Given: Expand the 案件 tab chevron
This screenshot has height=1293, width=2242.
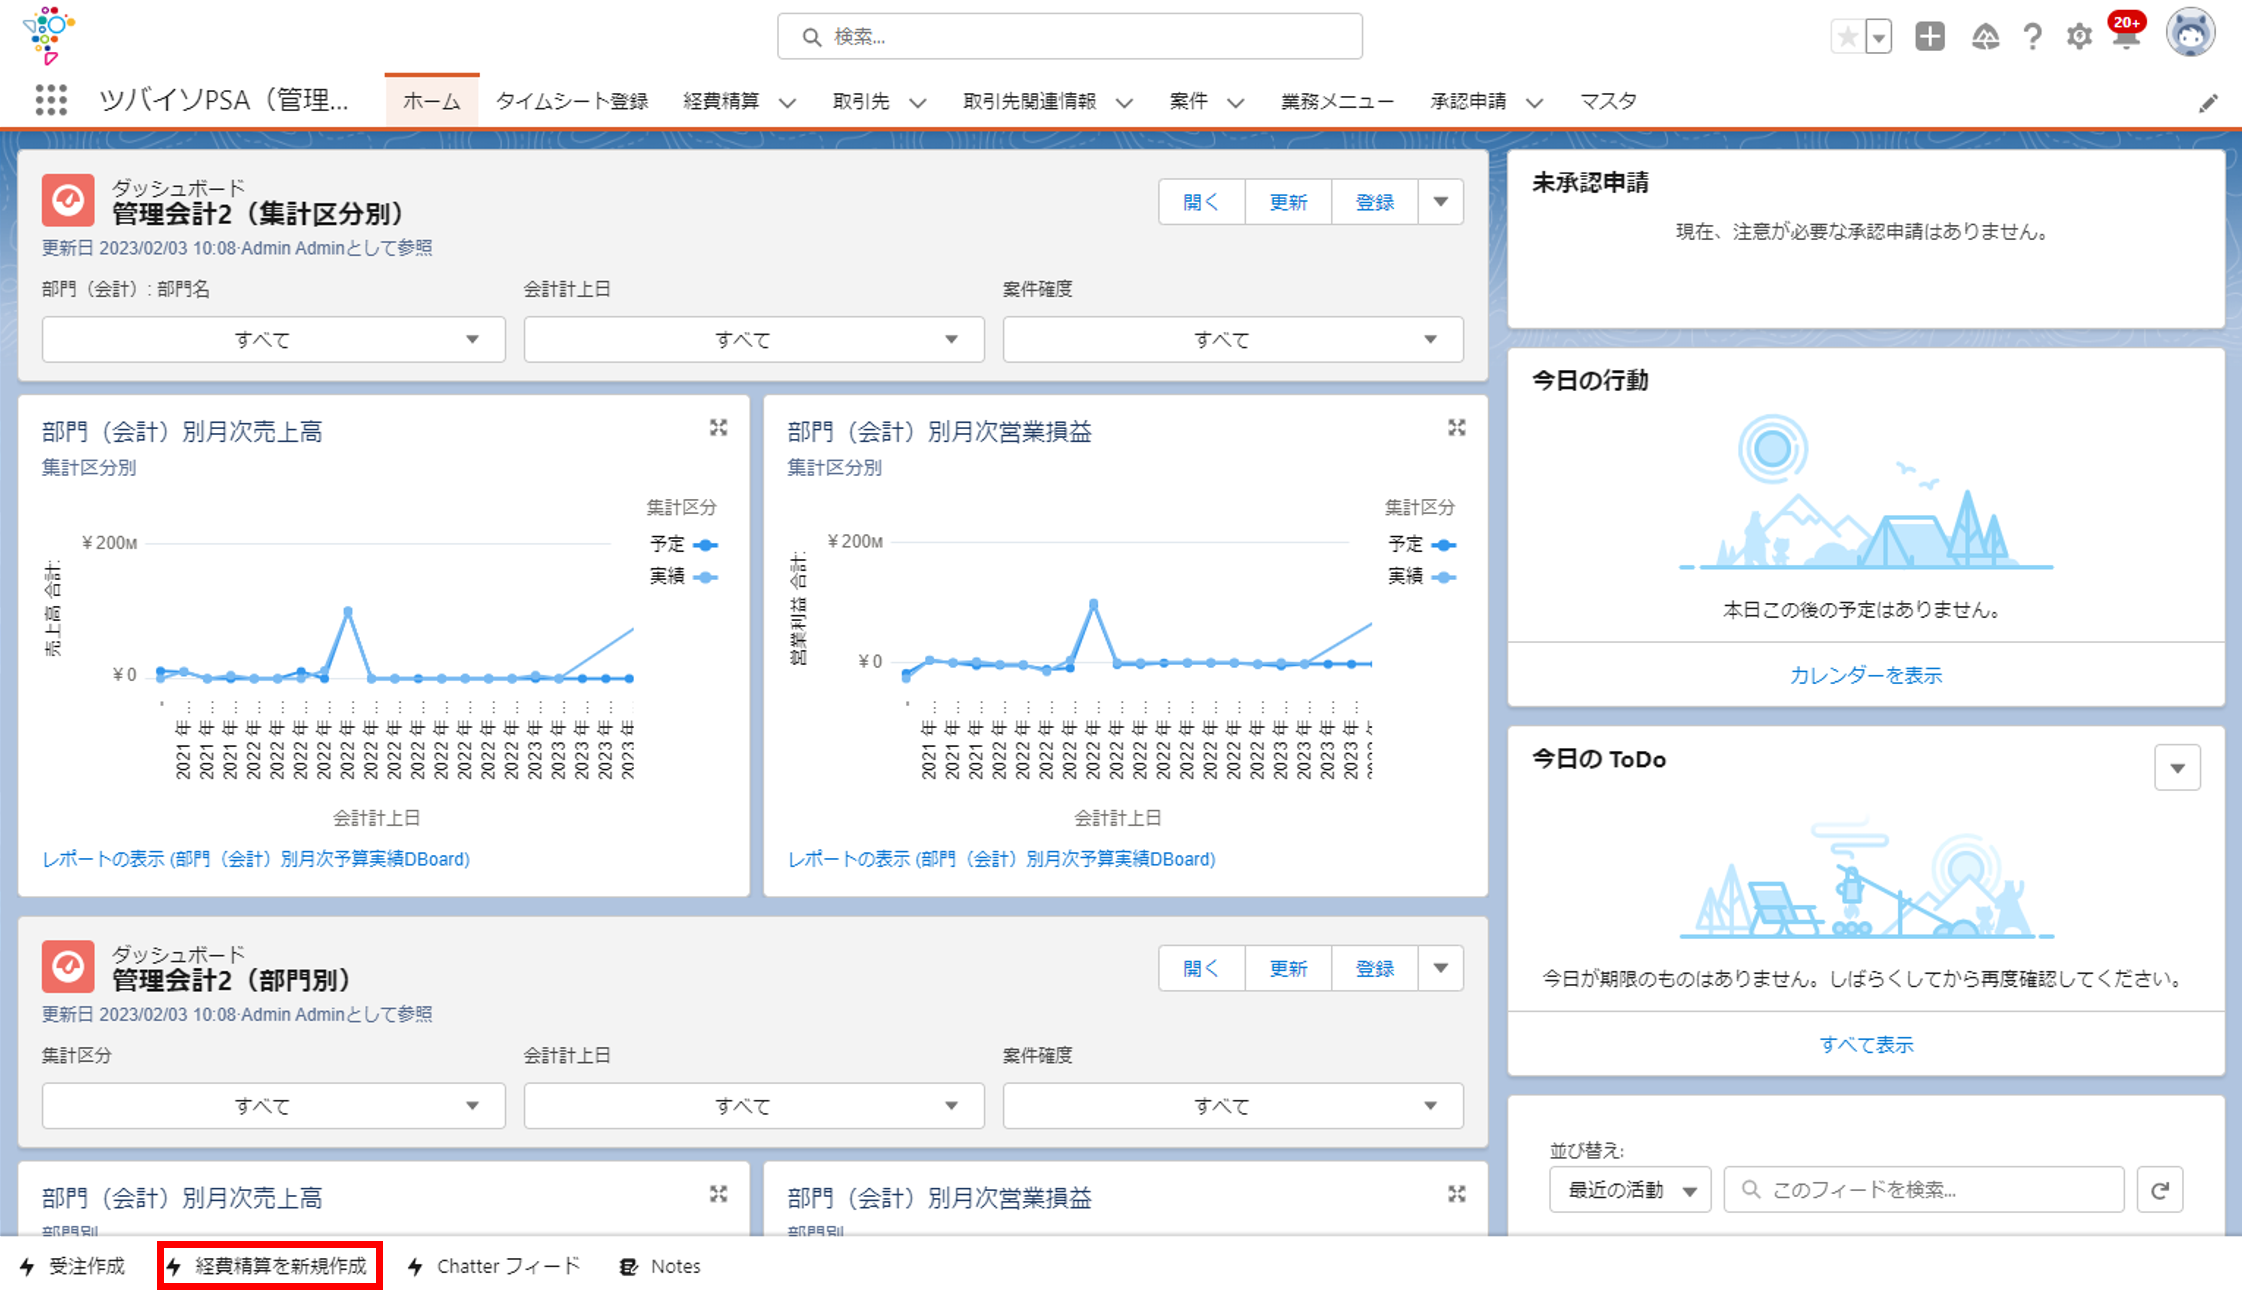Looking at the screenshot, I should [1236, 102].
